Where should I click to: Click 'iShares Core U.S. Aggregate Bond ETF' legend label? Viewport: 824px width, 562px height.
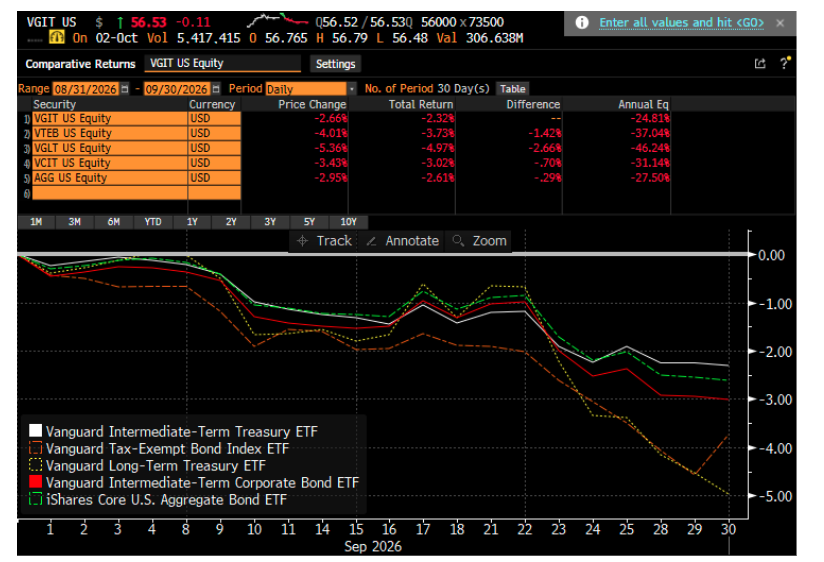pos(166,499)
